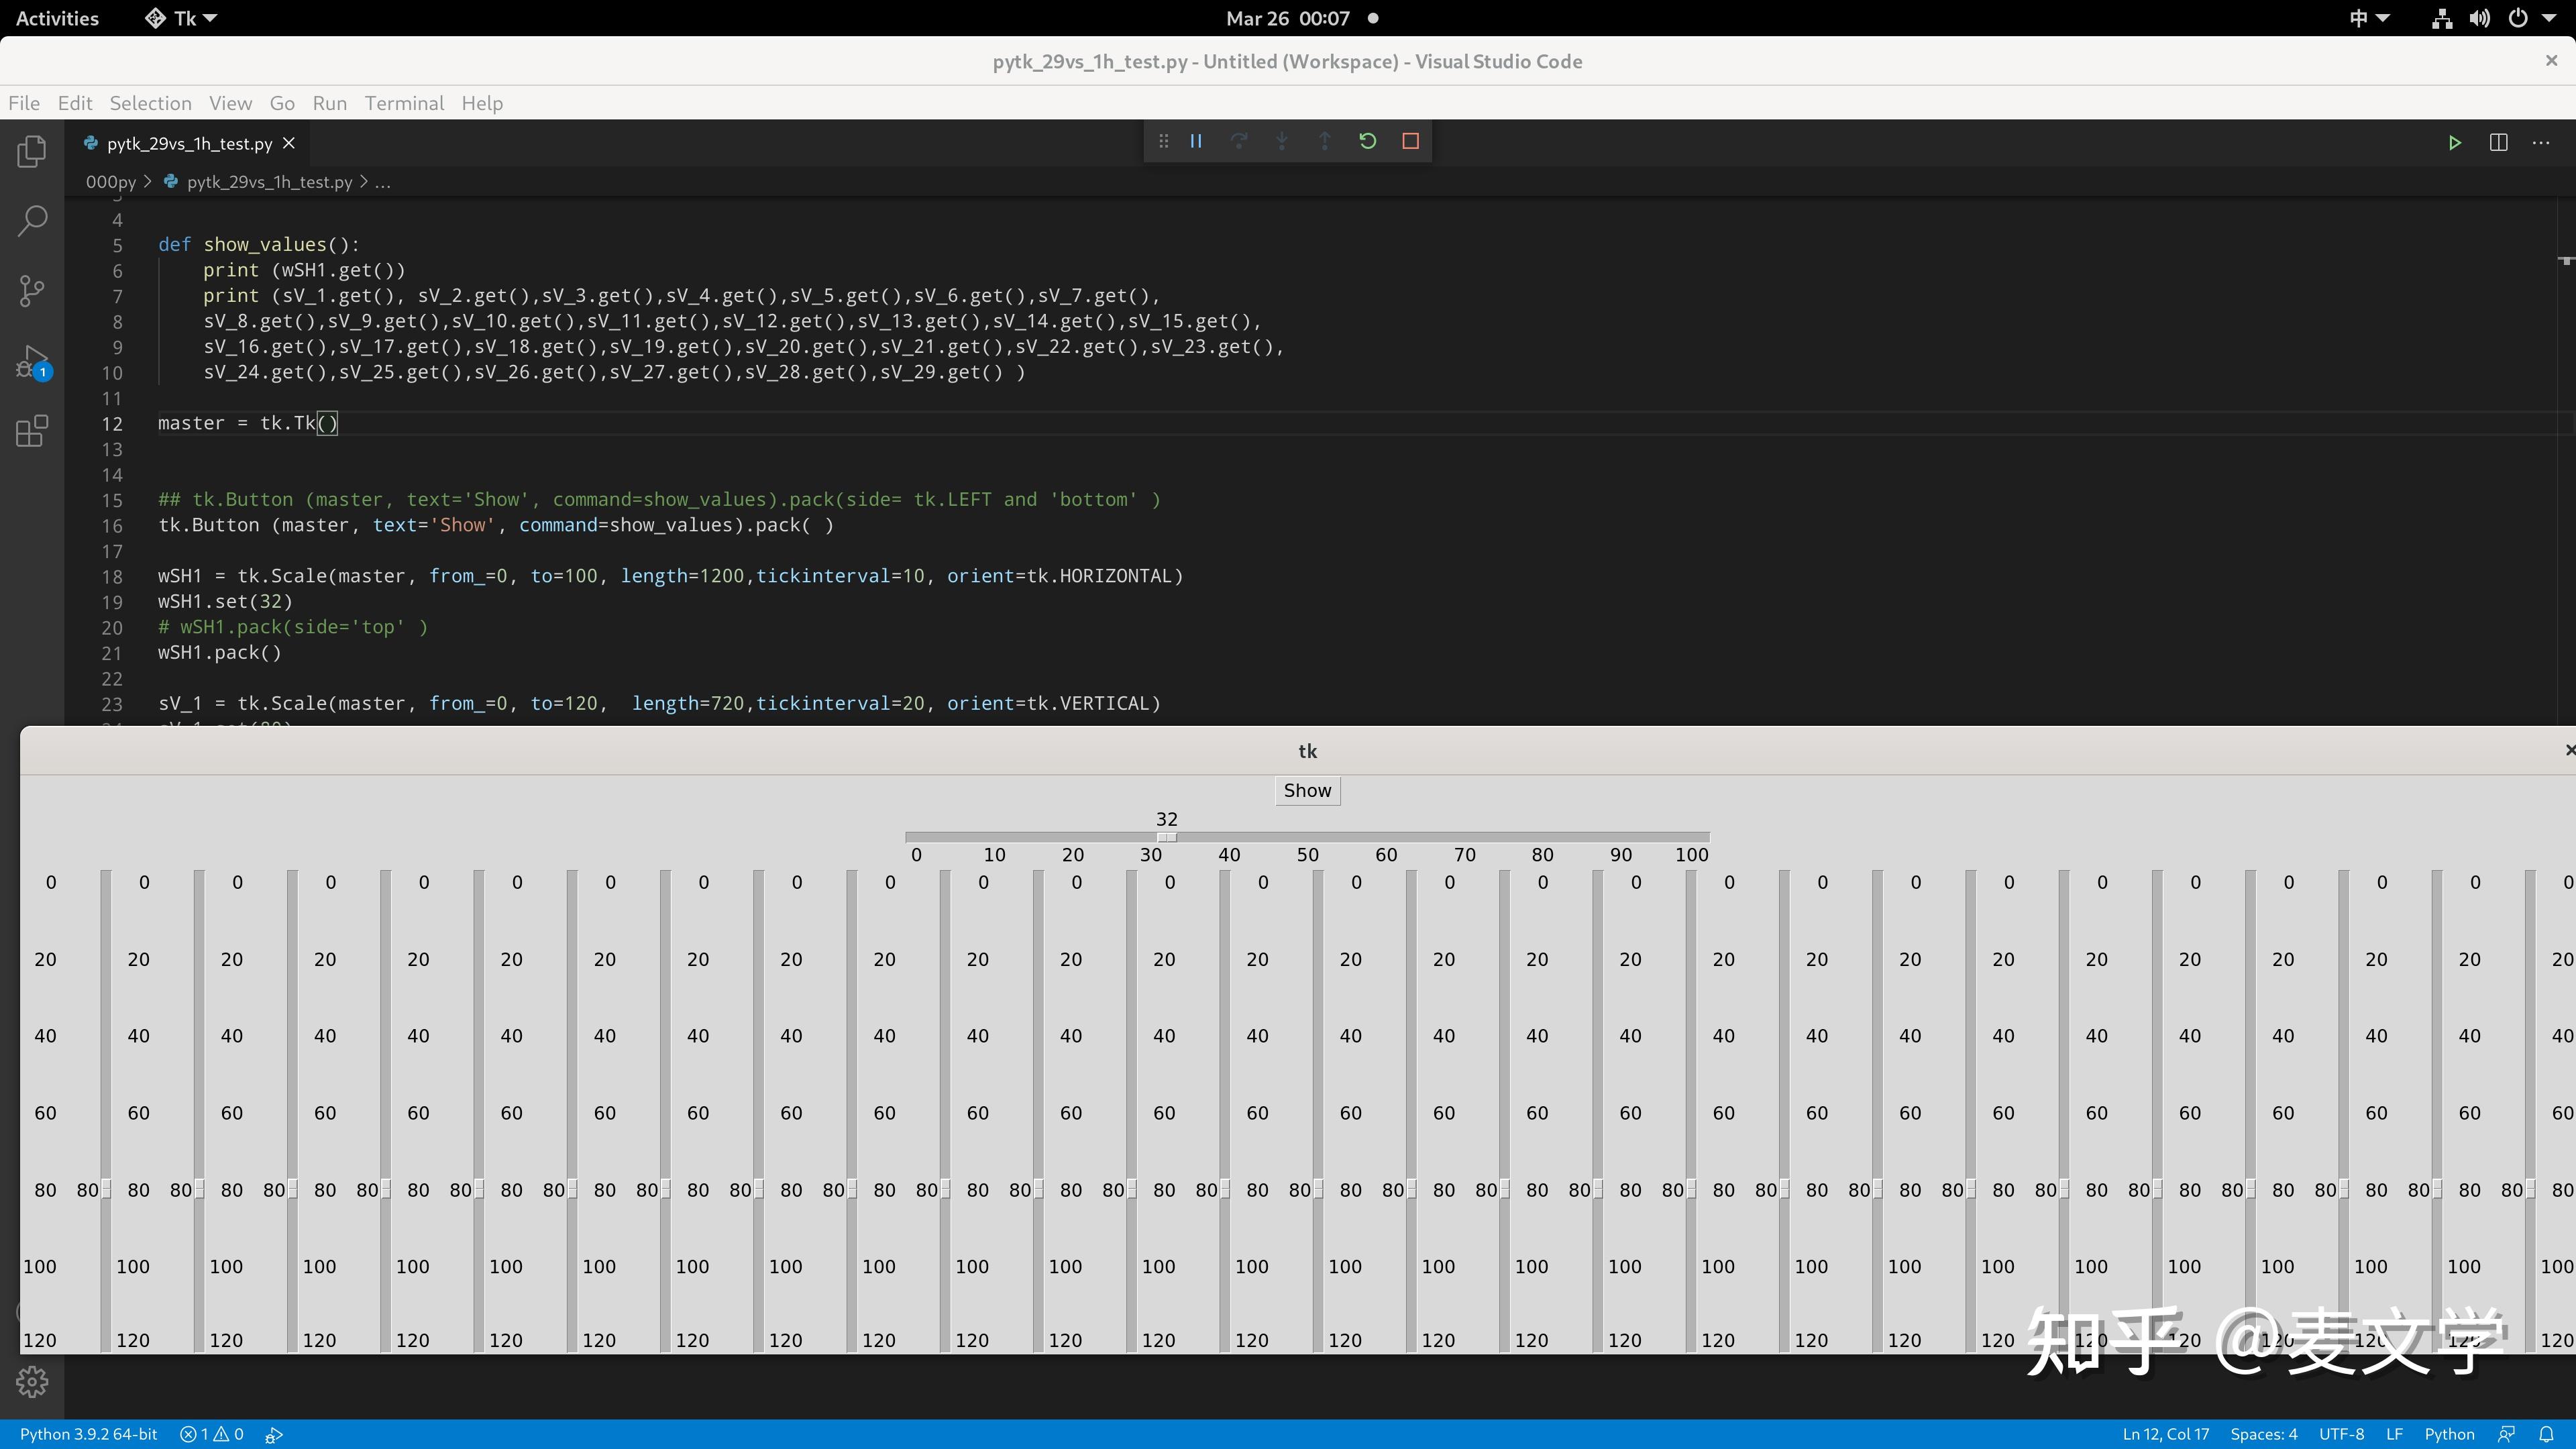Image resolution: width=2576 pixels, height=1449 pixels.
Task: Pause the debug session
Action: point(1196,141)
